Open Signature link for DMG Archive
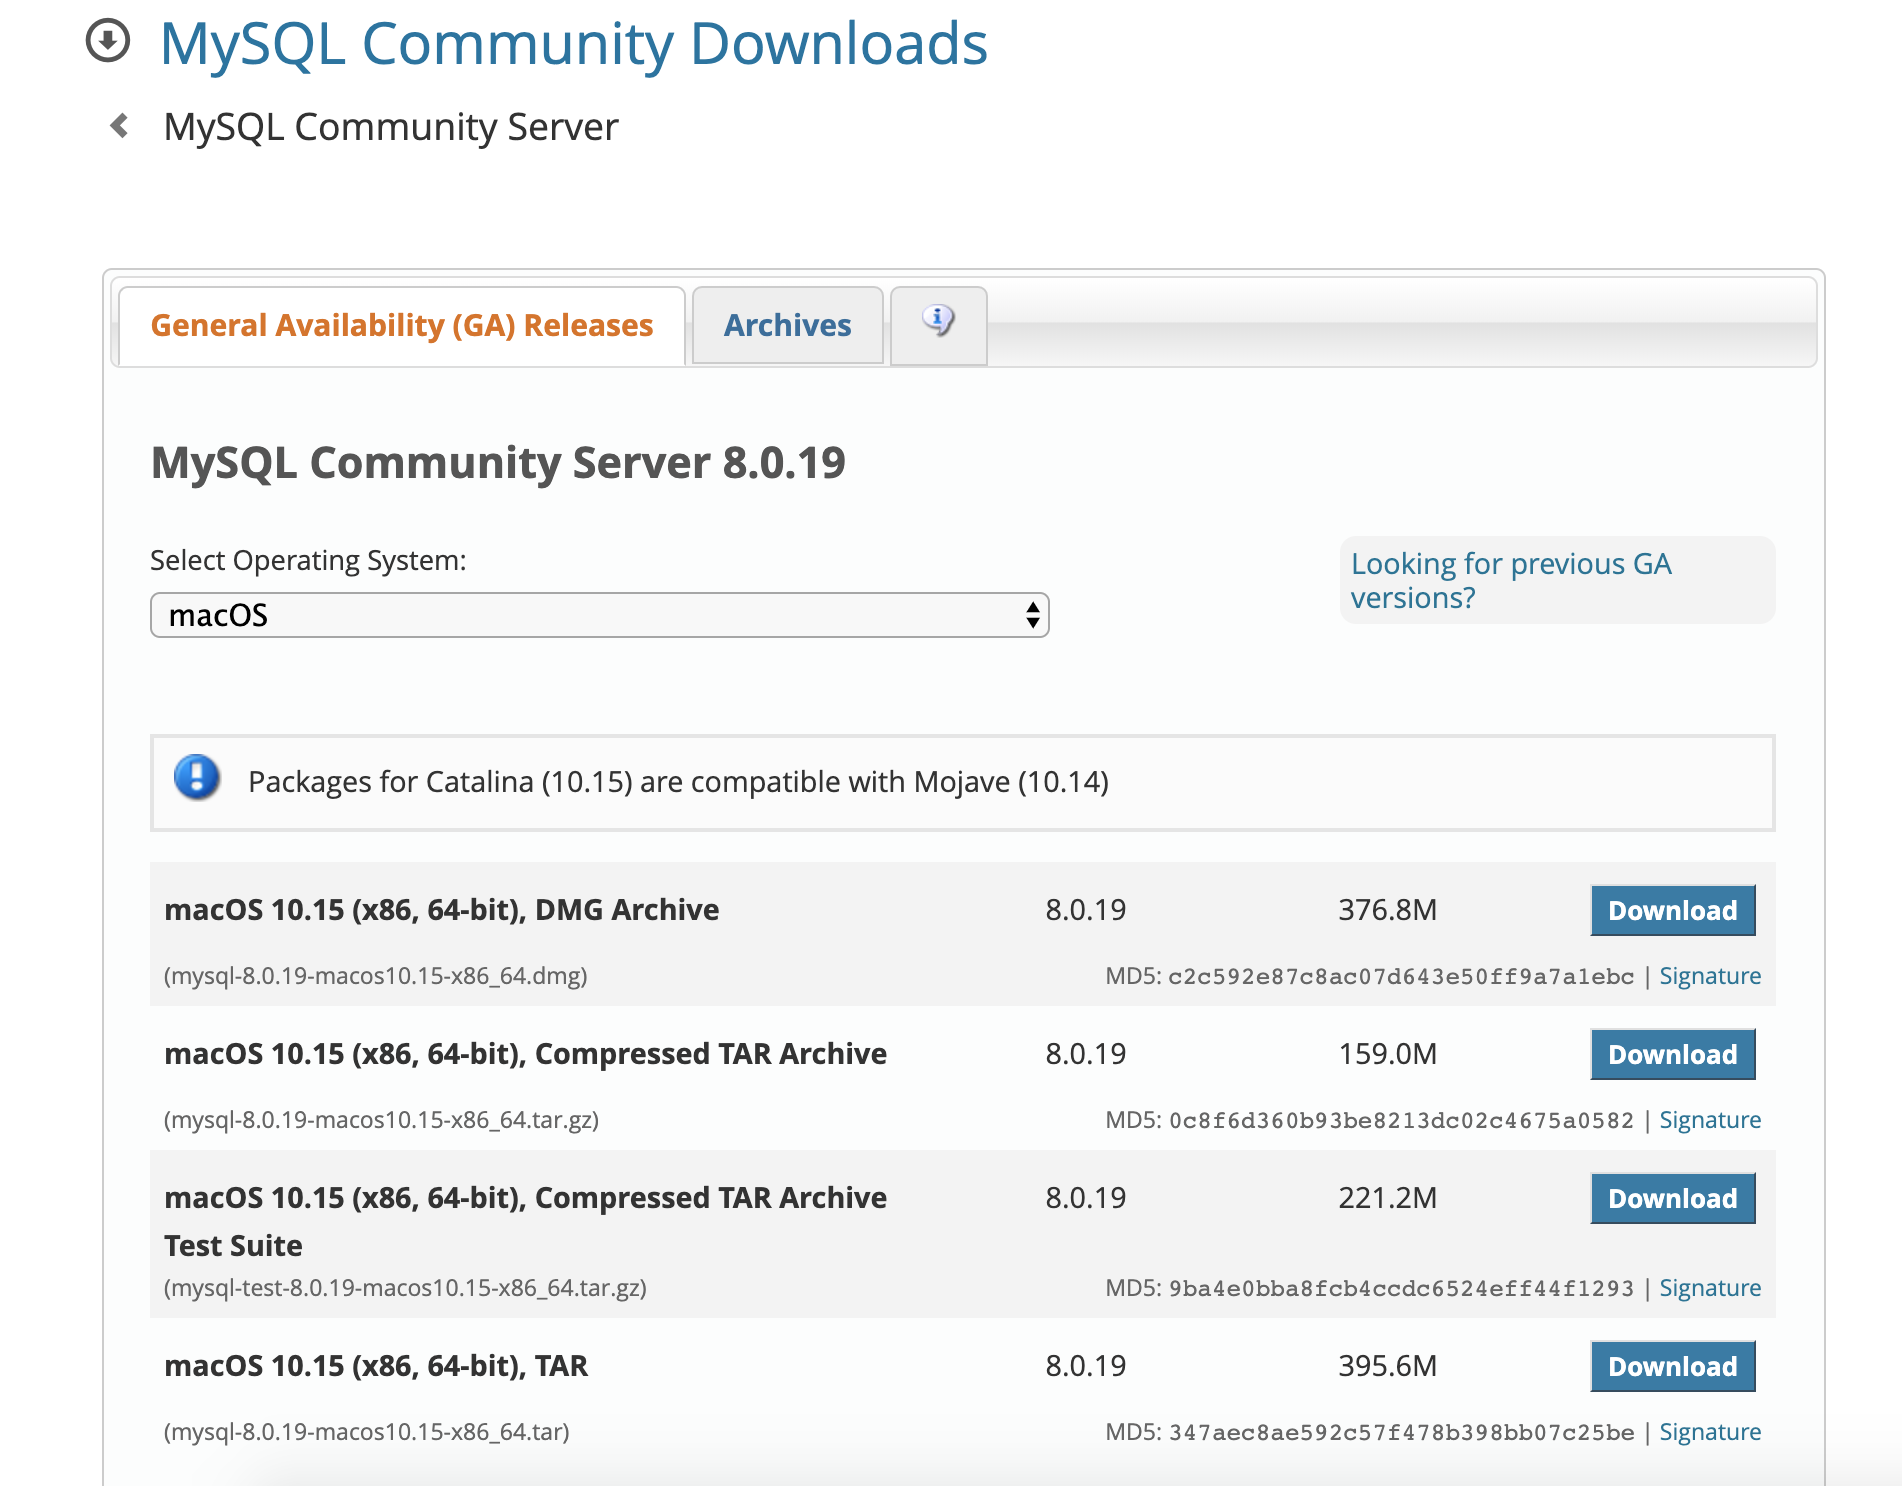The width and height of the screenshot is (1902, 1486). (1709, 976)
